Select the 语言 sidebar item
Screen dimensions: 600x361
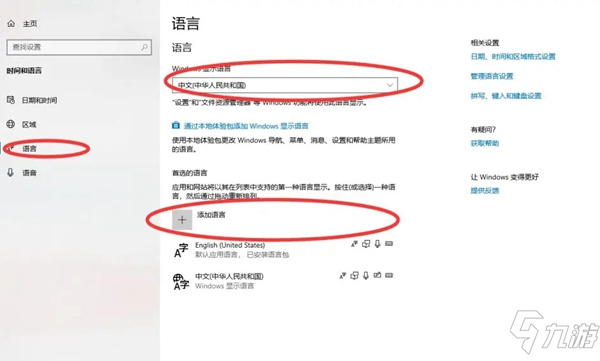click(29, 149)
